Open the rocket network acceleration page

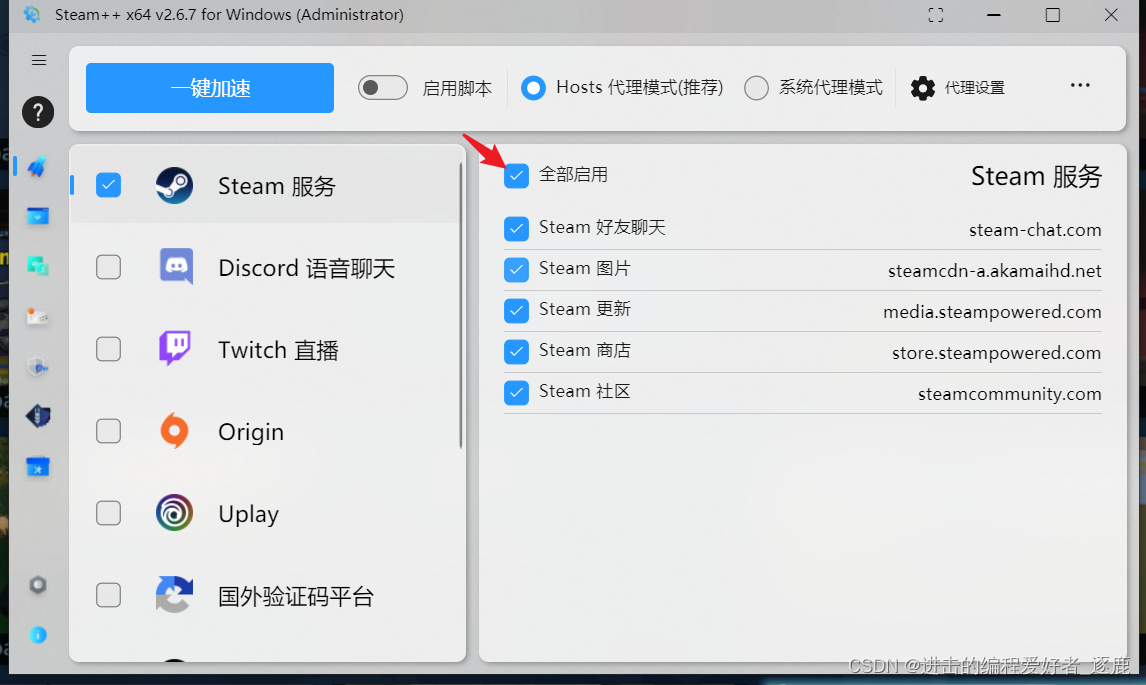(x=37, y=167)
